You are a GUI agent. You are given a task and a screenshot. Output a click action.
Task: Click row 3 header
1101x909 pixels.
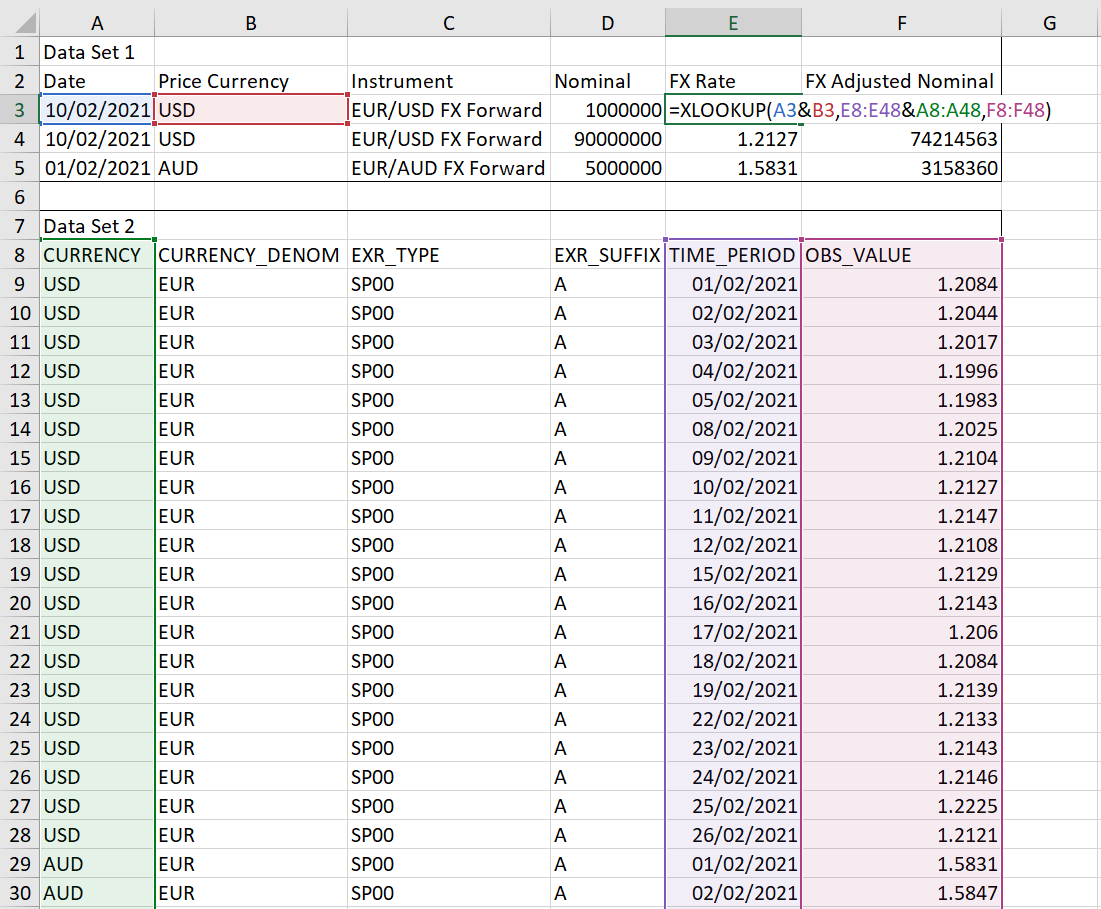[x=18, y=110]
